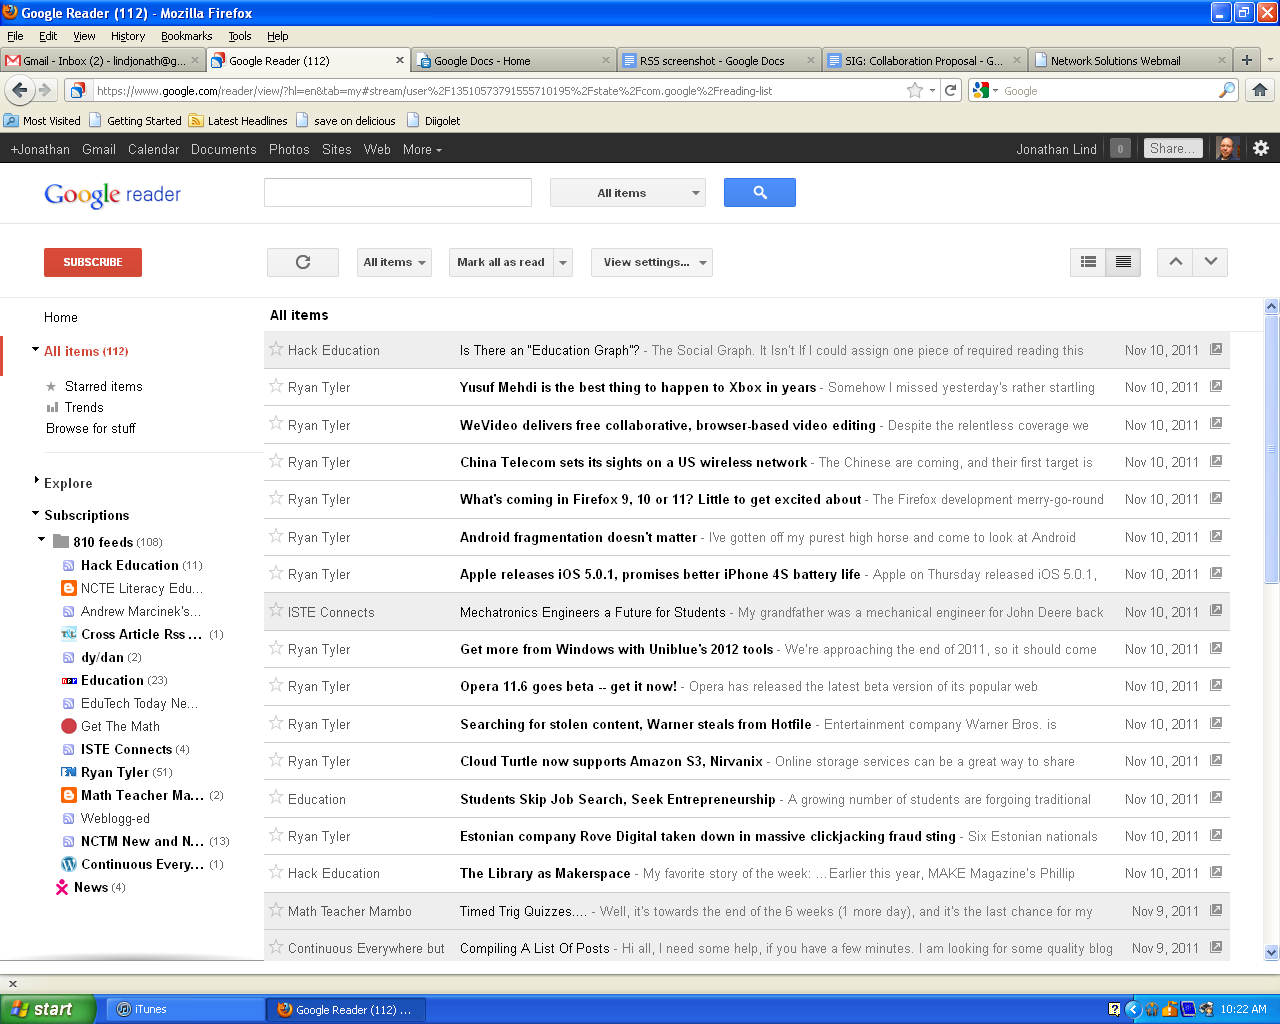Open original for Hack Education Graph item

coord(1216,349)
